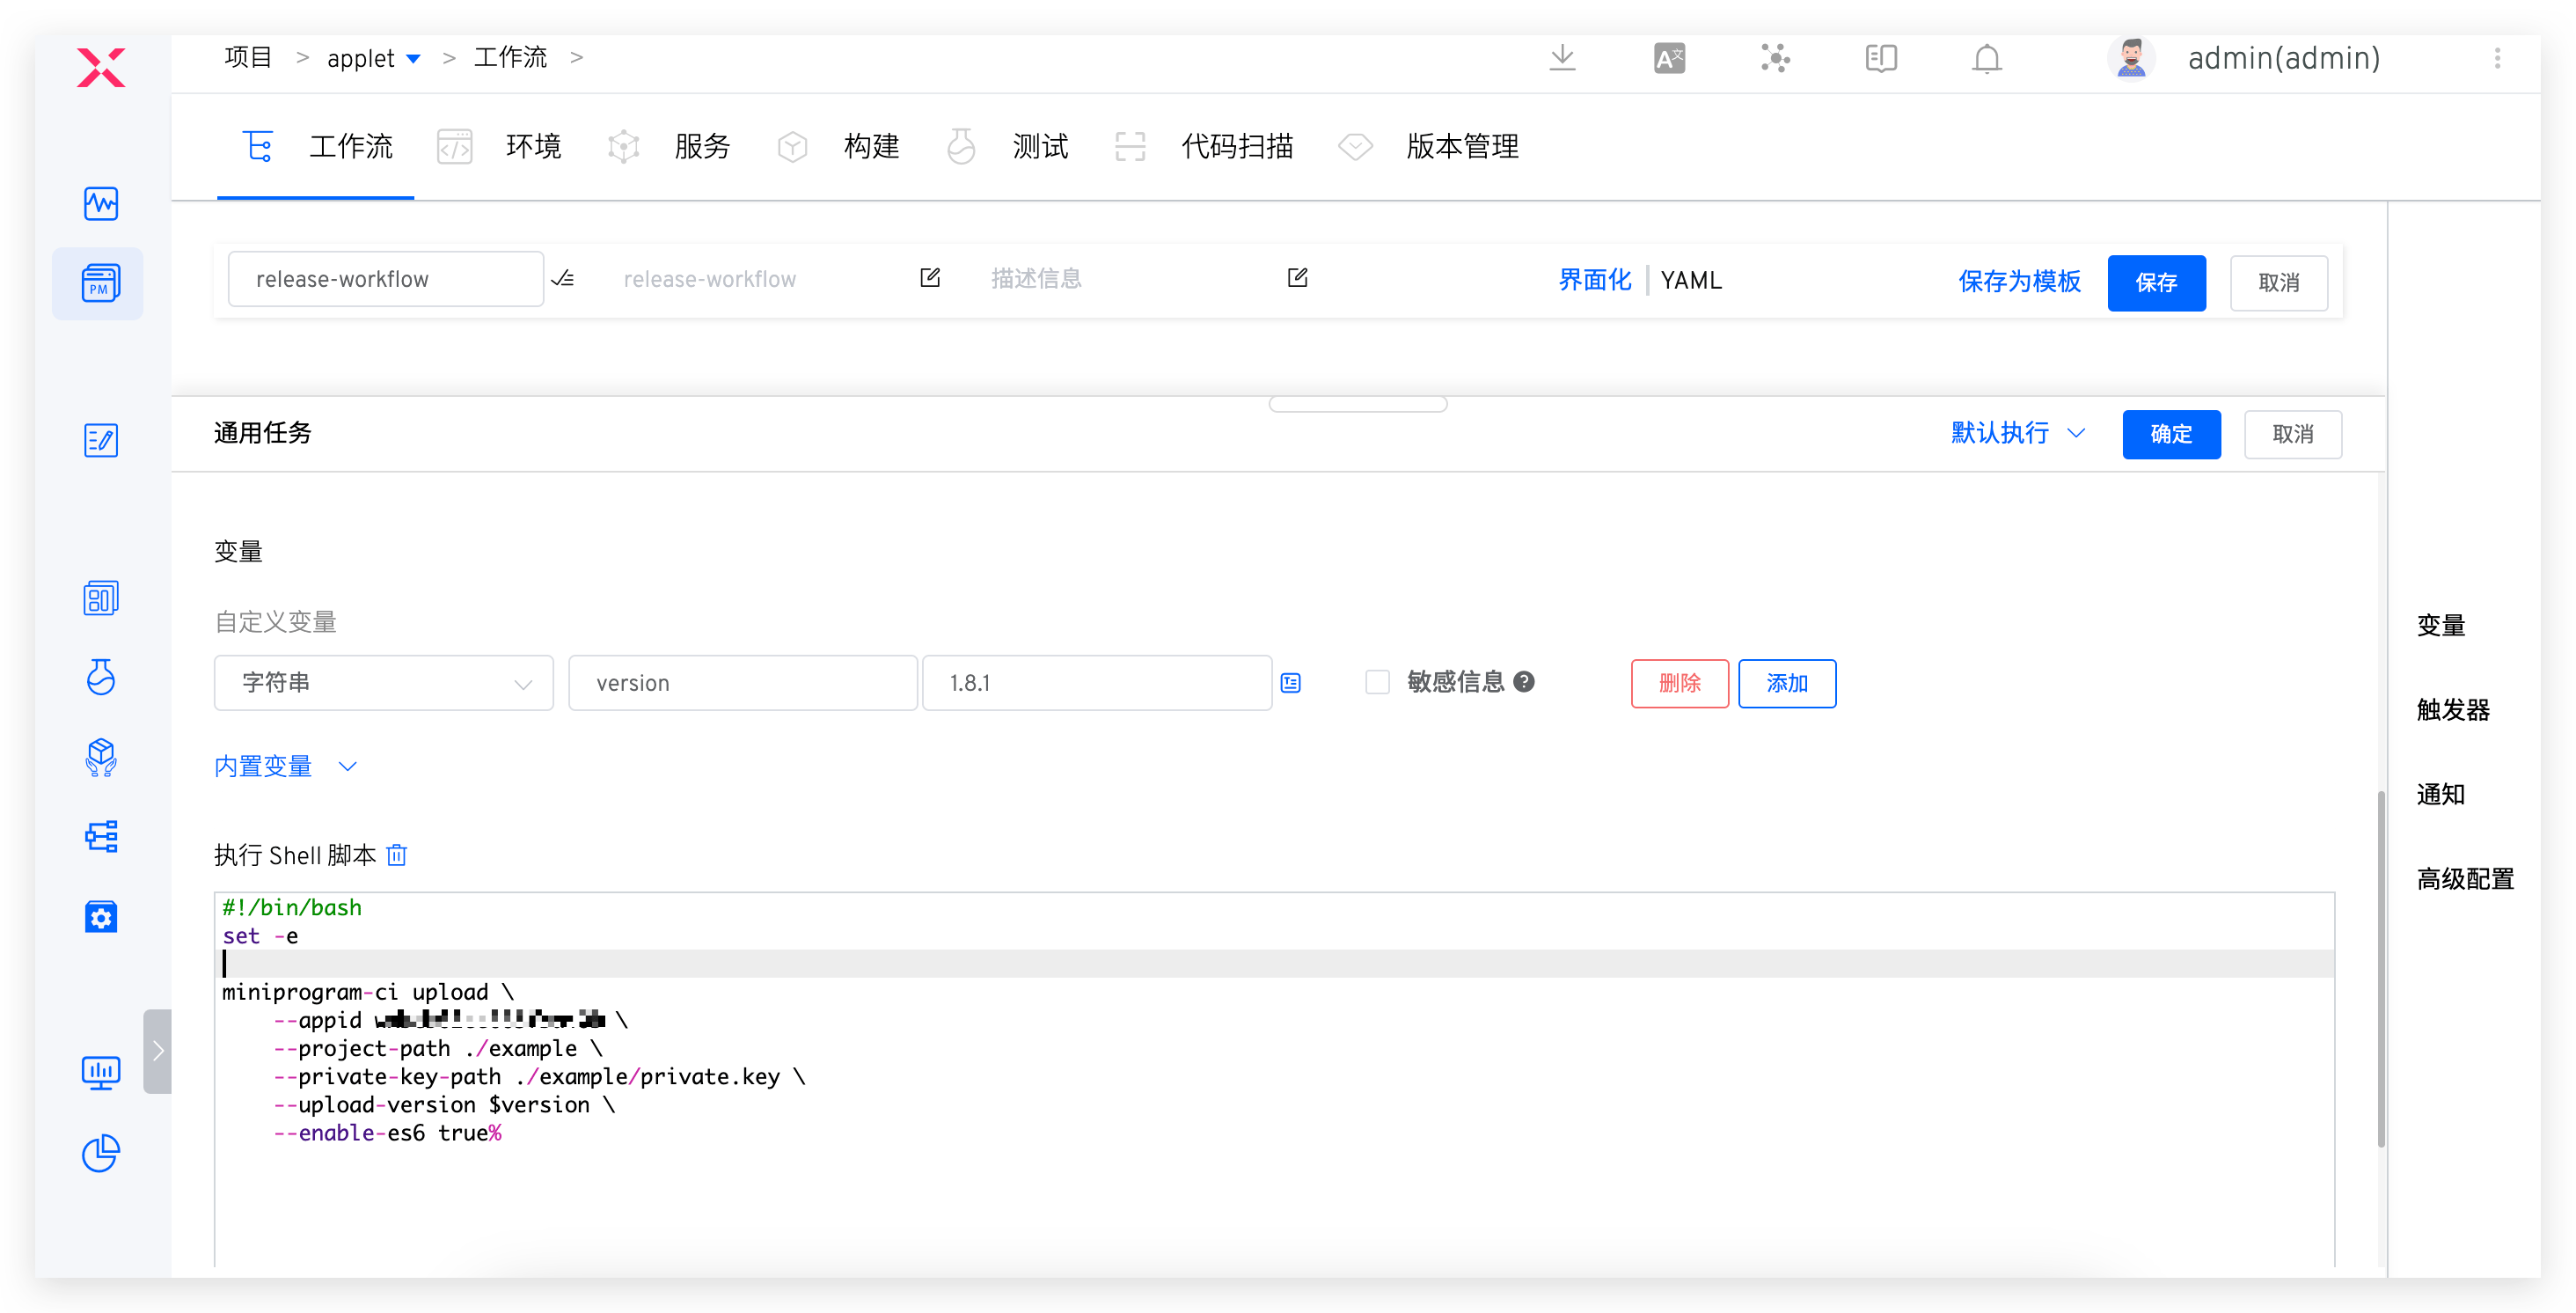Open the vertical three-dots menu
Screen dimensions: 2576x1313
pos(2497,58)
